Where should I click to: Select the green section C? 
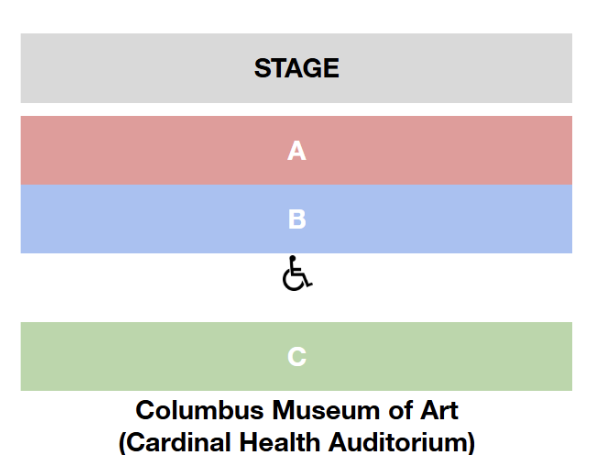pos(296,356)
